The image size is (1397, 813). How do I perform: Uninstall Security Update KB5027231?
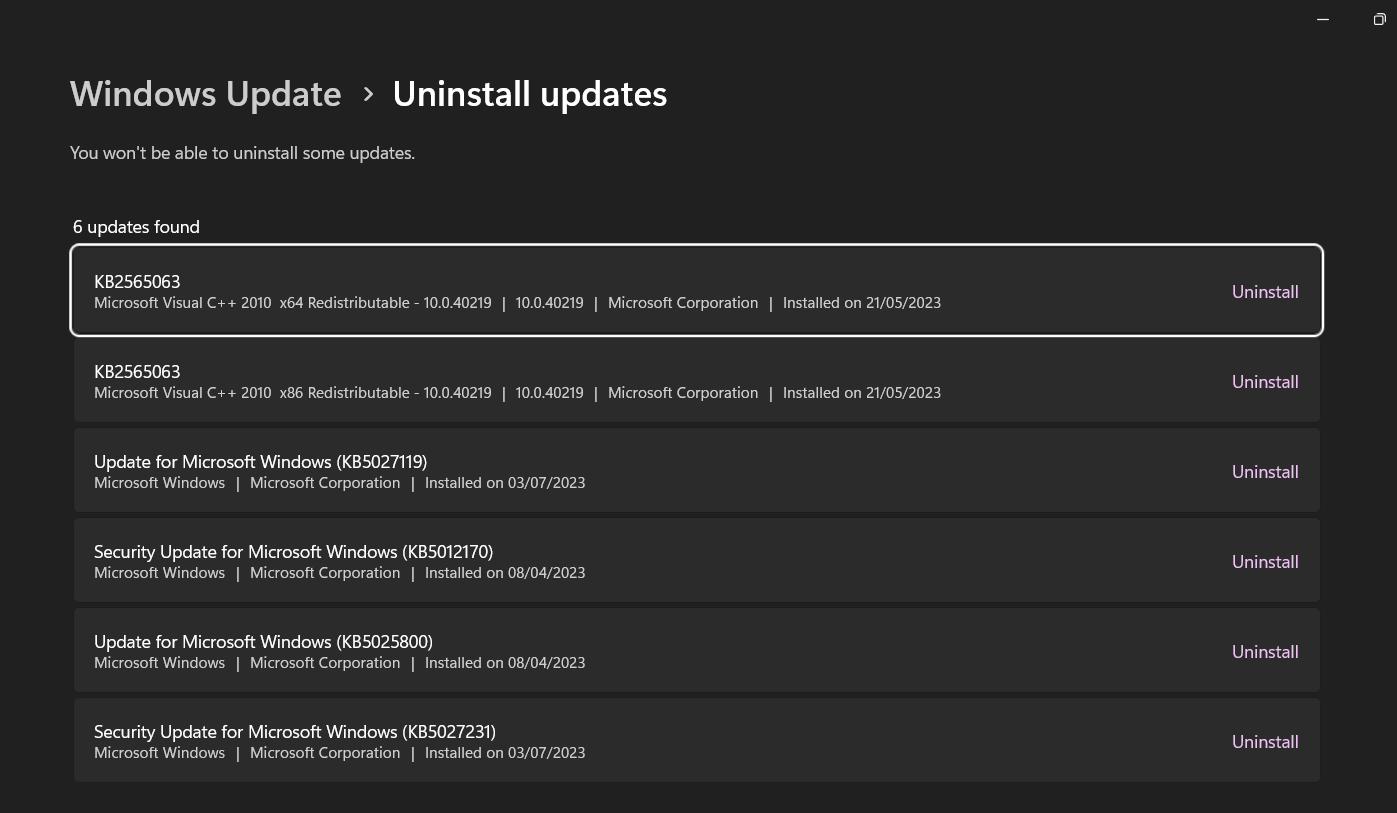click(1265, 741)
